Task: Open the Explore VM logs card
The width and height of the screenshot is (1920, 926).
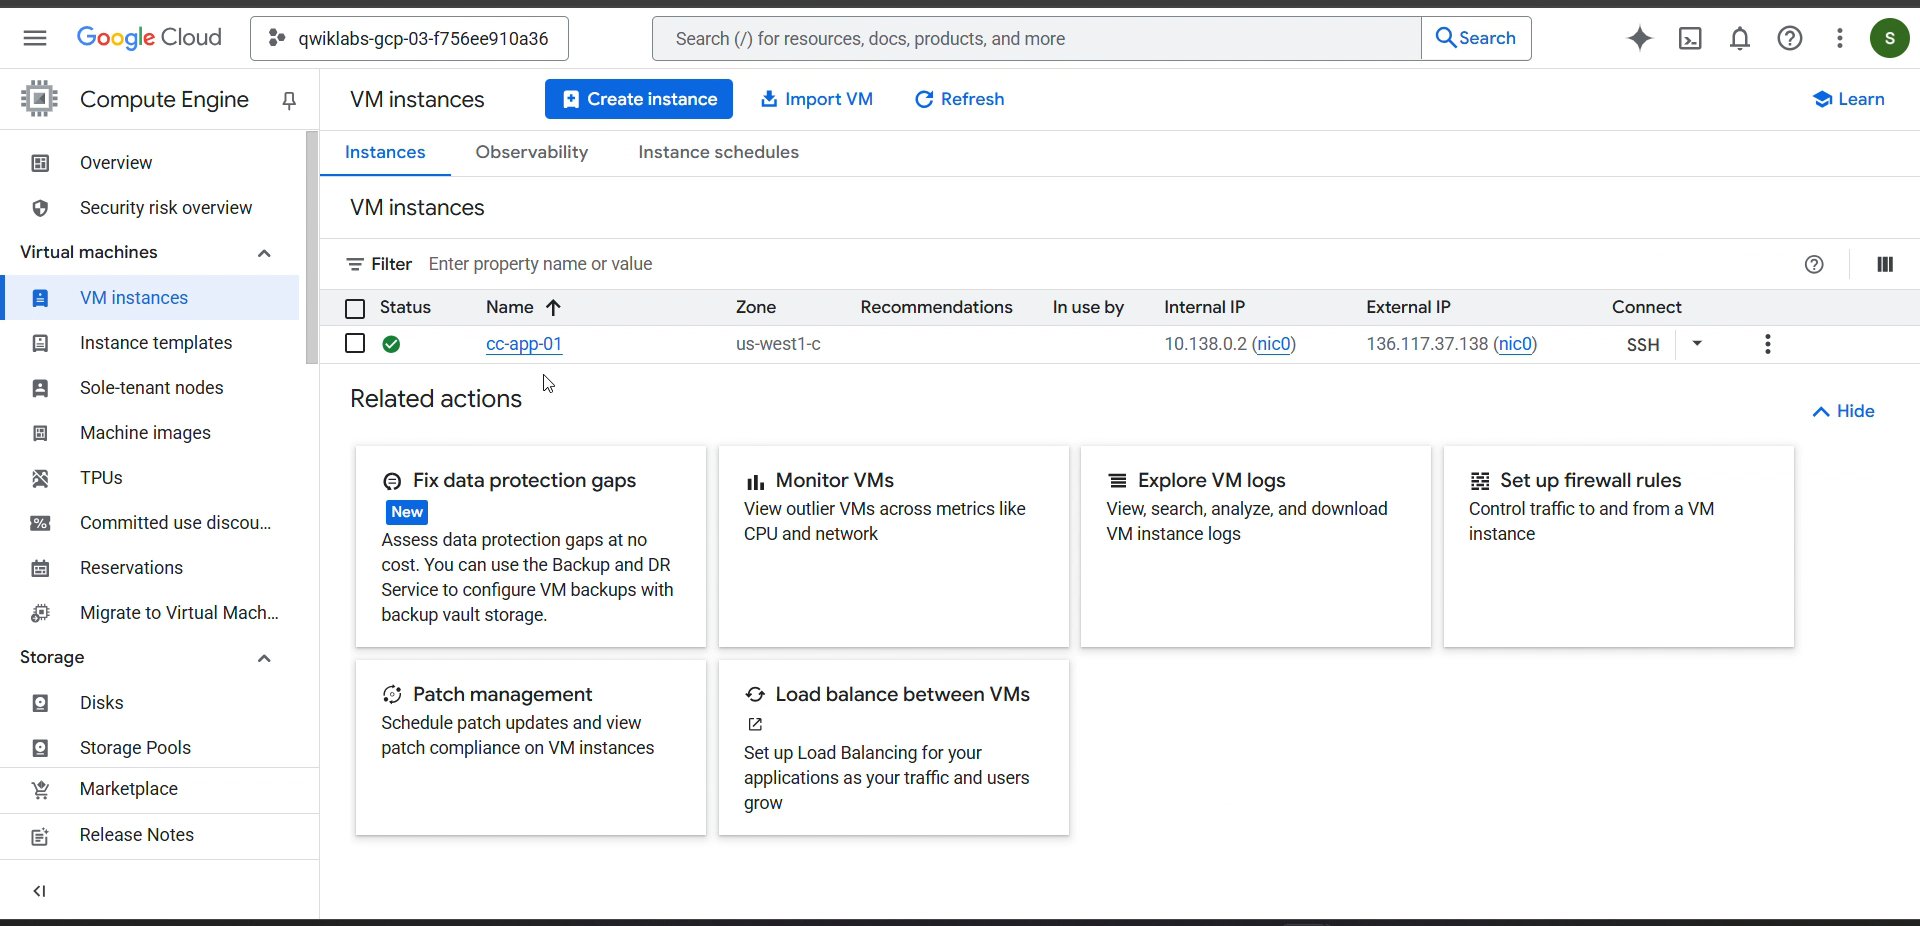Action: click(x=1256, y=547)
